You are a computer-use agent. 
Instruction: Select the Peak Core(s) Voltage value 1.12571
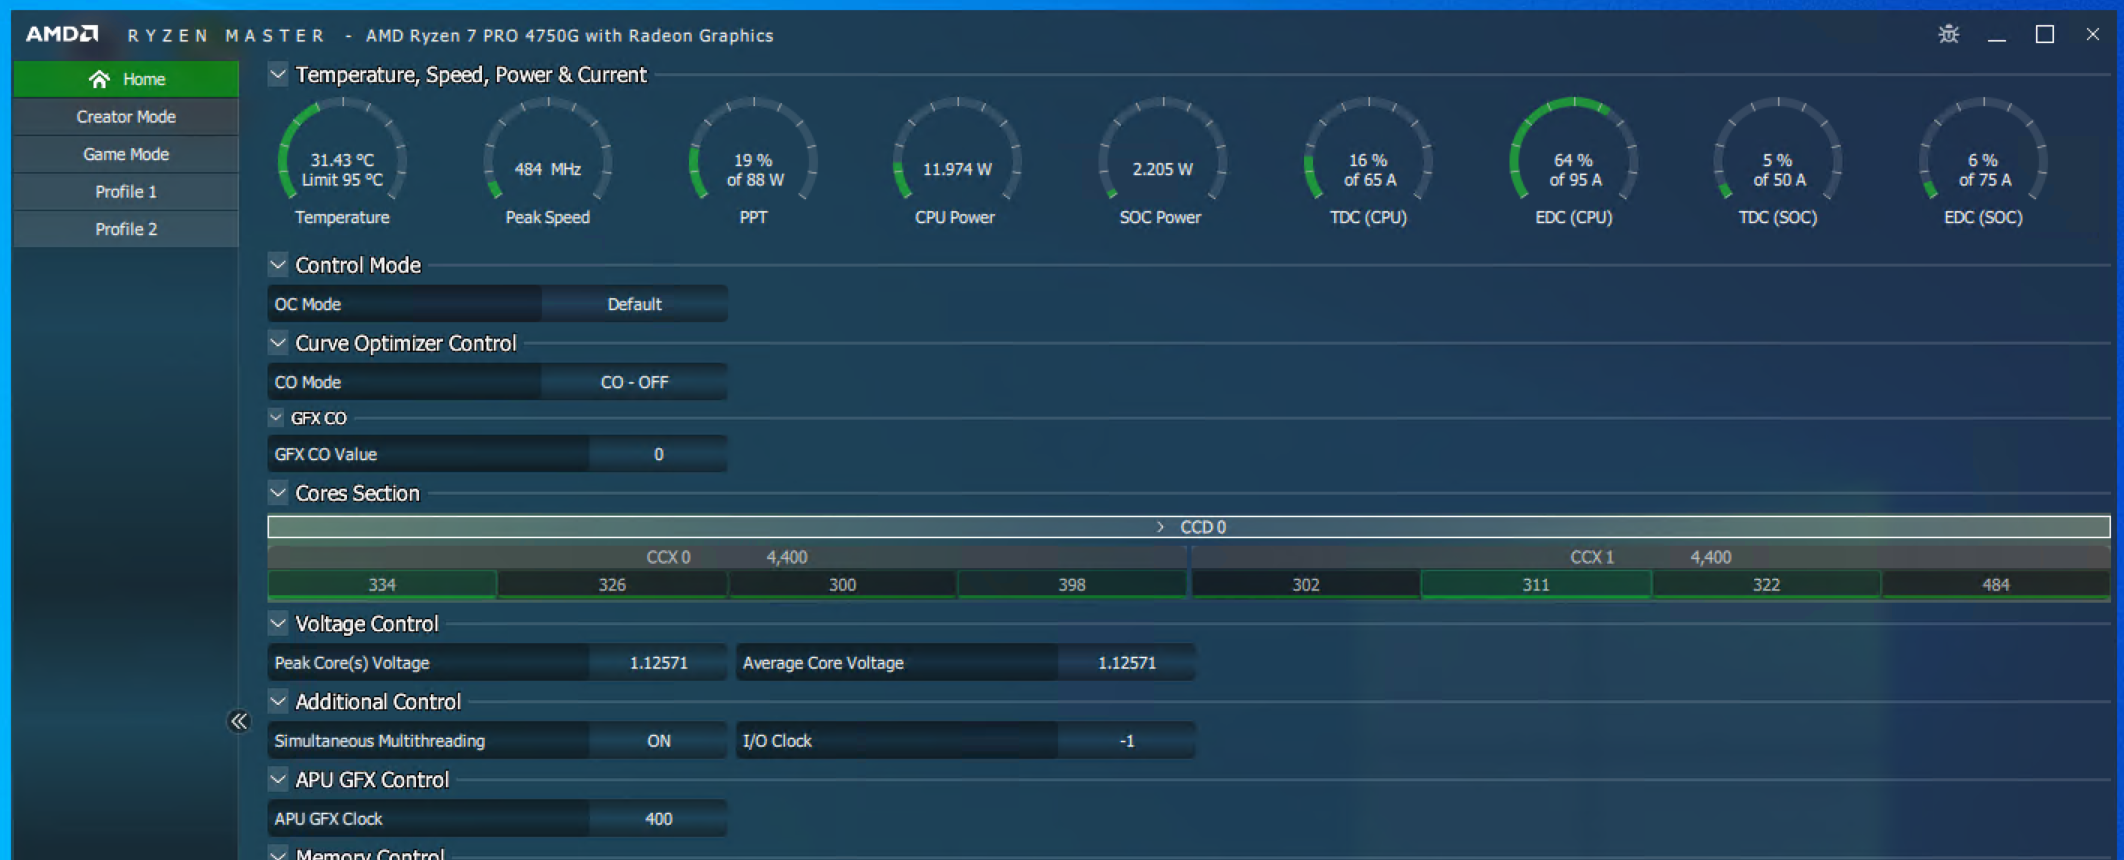(x=658, y=663)
